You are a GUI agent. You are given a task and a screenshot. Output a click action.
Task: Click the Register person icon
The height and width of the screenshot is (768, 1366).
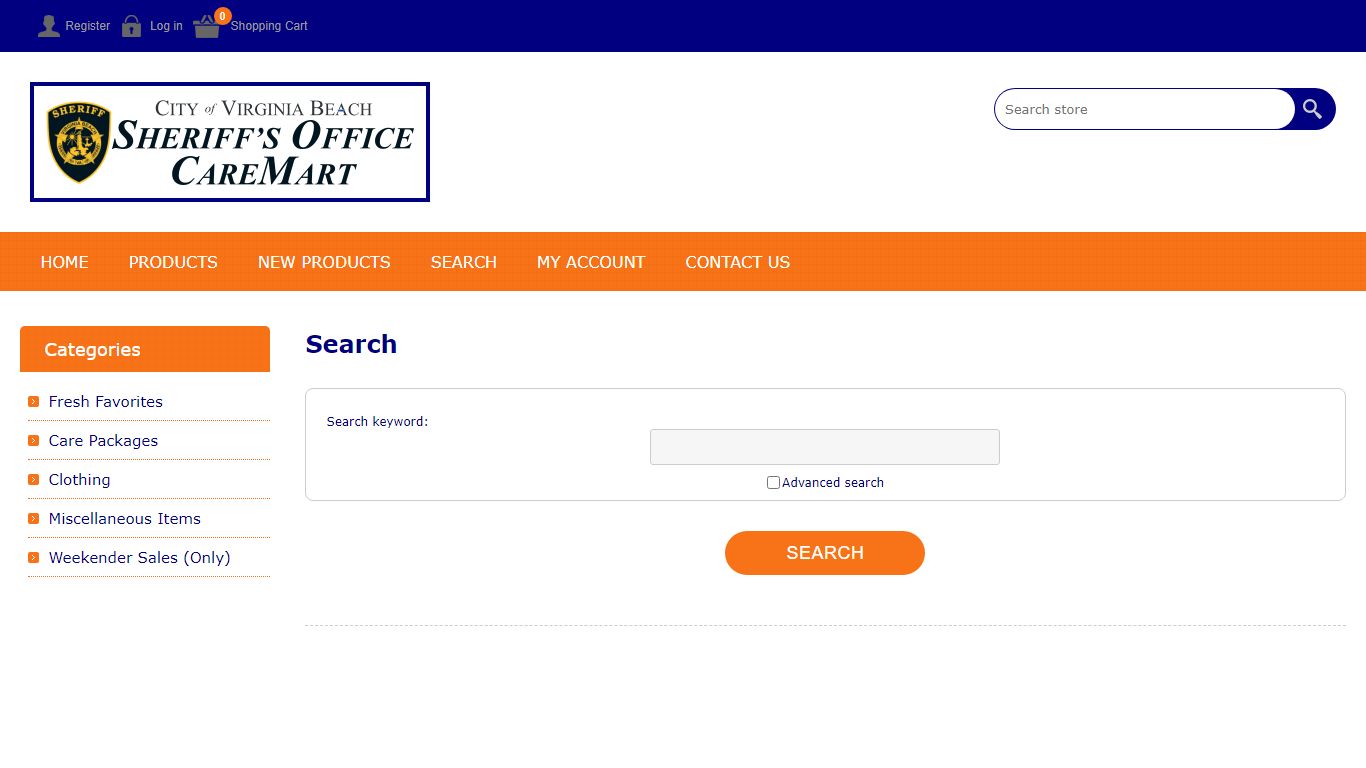48,26
